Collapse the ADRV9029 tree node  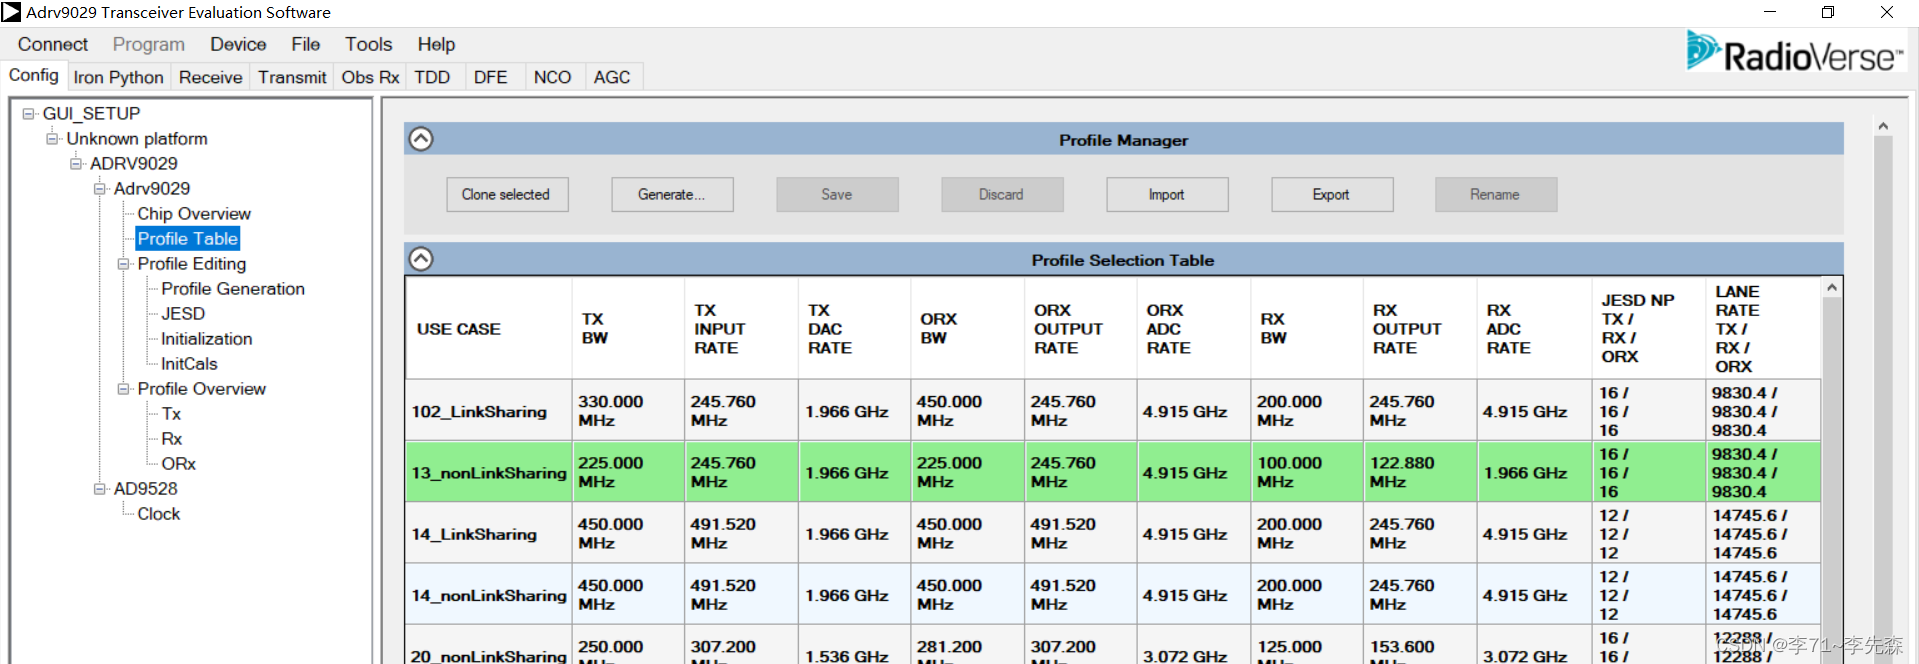tap(76, 164)
